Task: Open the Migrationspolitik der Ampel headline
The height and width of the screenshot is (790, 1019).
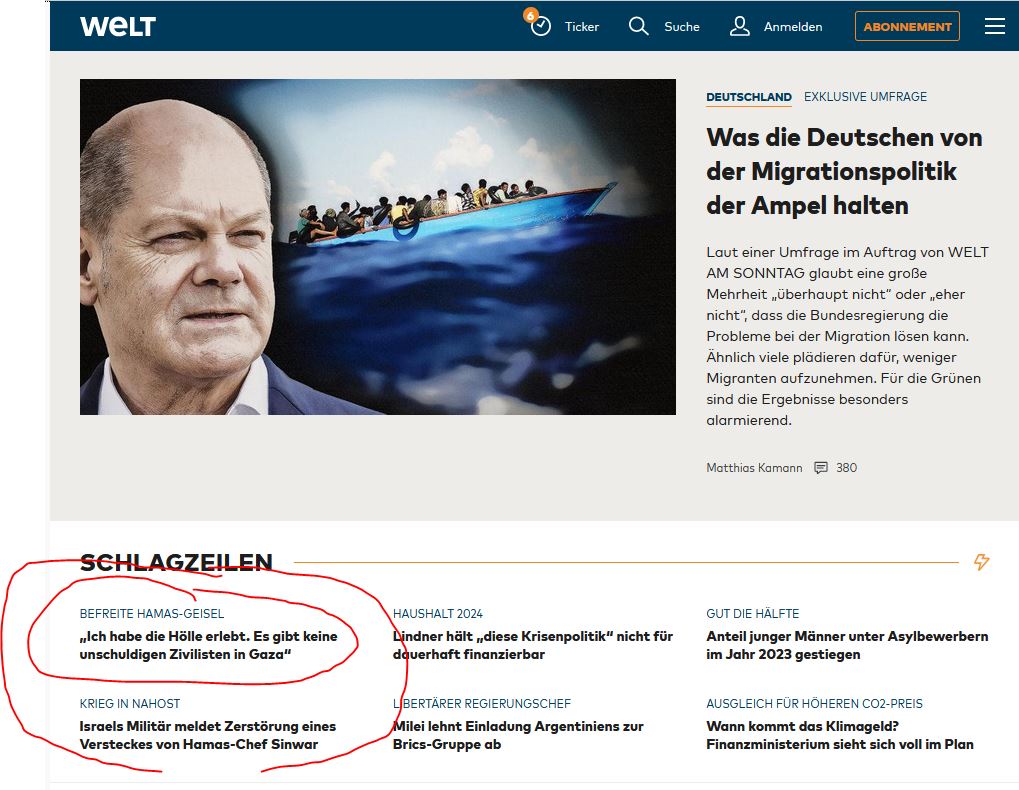Action: (x=844, y=171)
